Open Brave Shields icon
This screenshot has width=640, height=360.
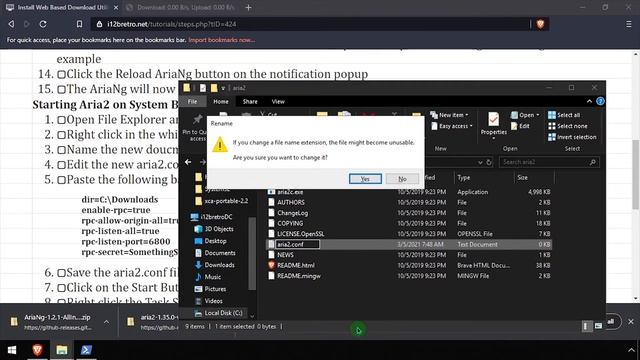[540, 24]
